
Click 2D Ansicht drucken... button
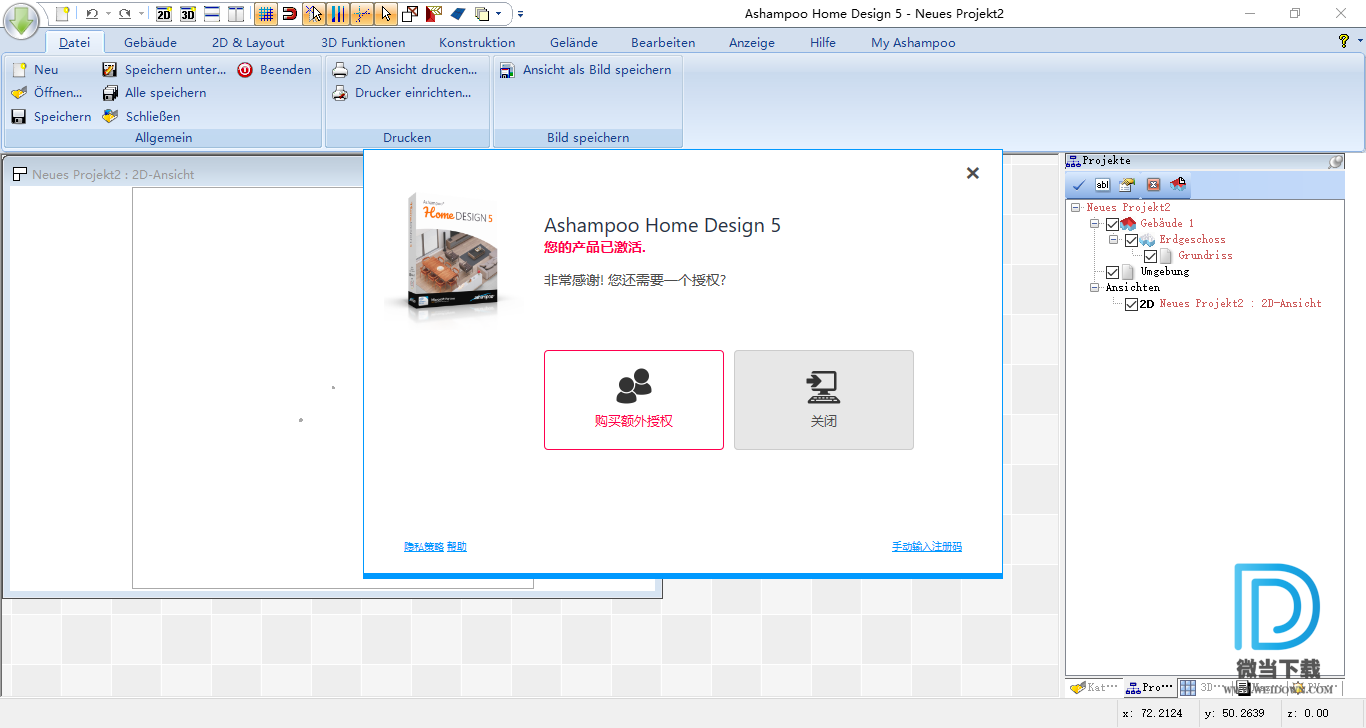click(x=404, y=70)
